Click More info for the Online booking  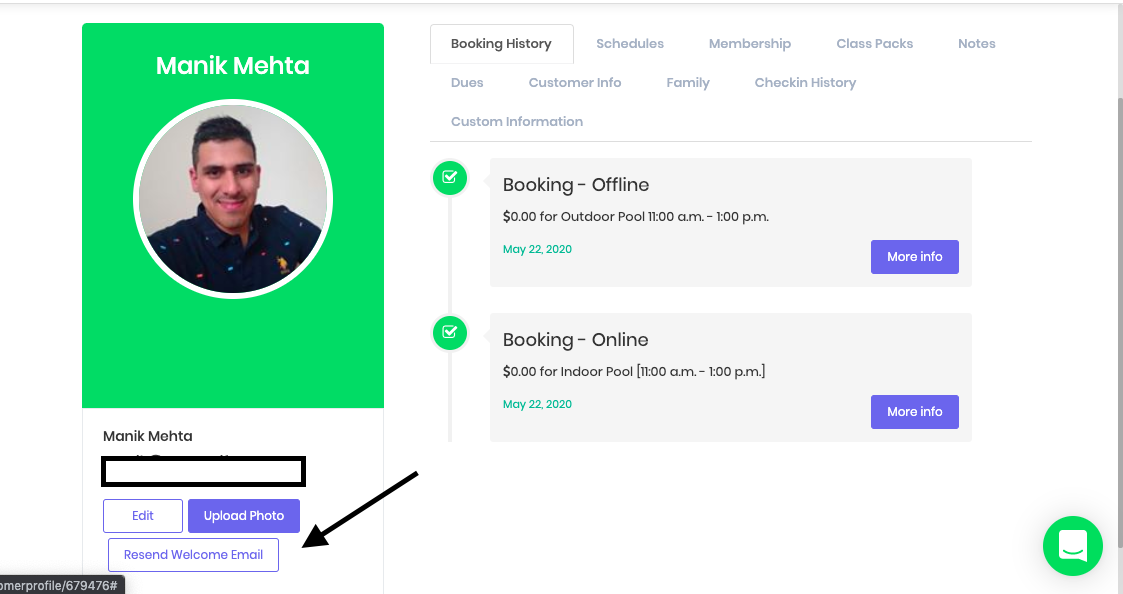[914, 412]
